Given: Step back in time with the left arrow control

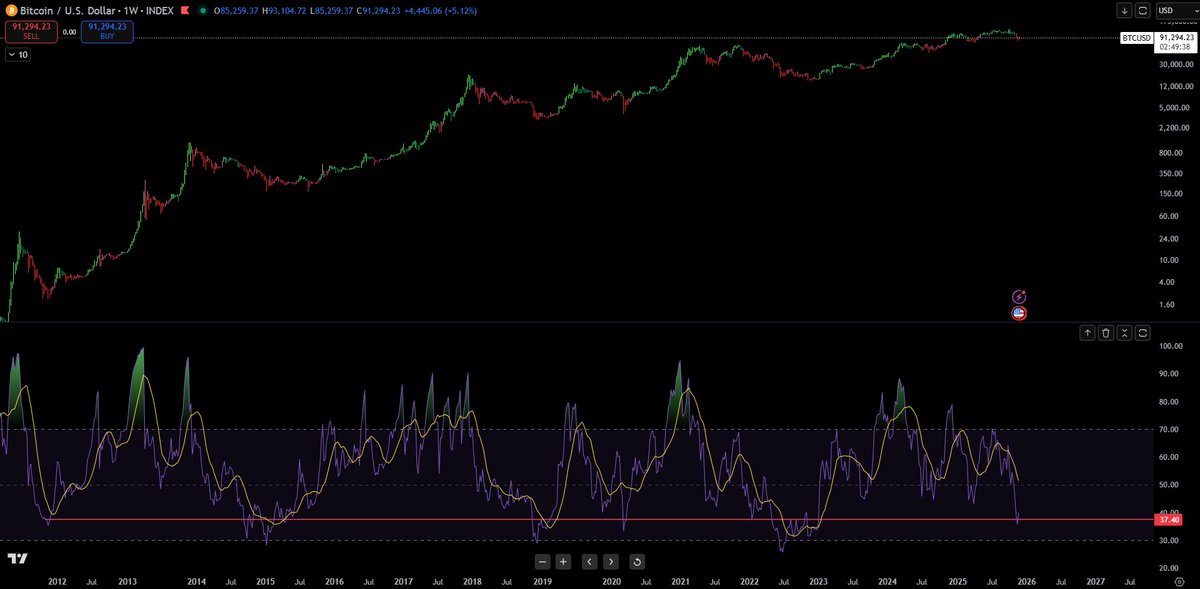Looking at the screenshot, I should [589, 562].
